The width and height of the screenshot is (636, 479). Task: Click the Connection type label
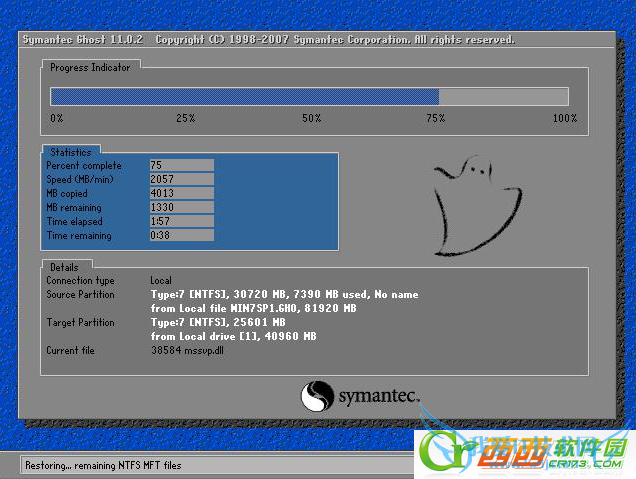click(x=80, y=280)
